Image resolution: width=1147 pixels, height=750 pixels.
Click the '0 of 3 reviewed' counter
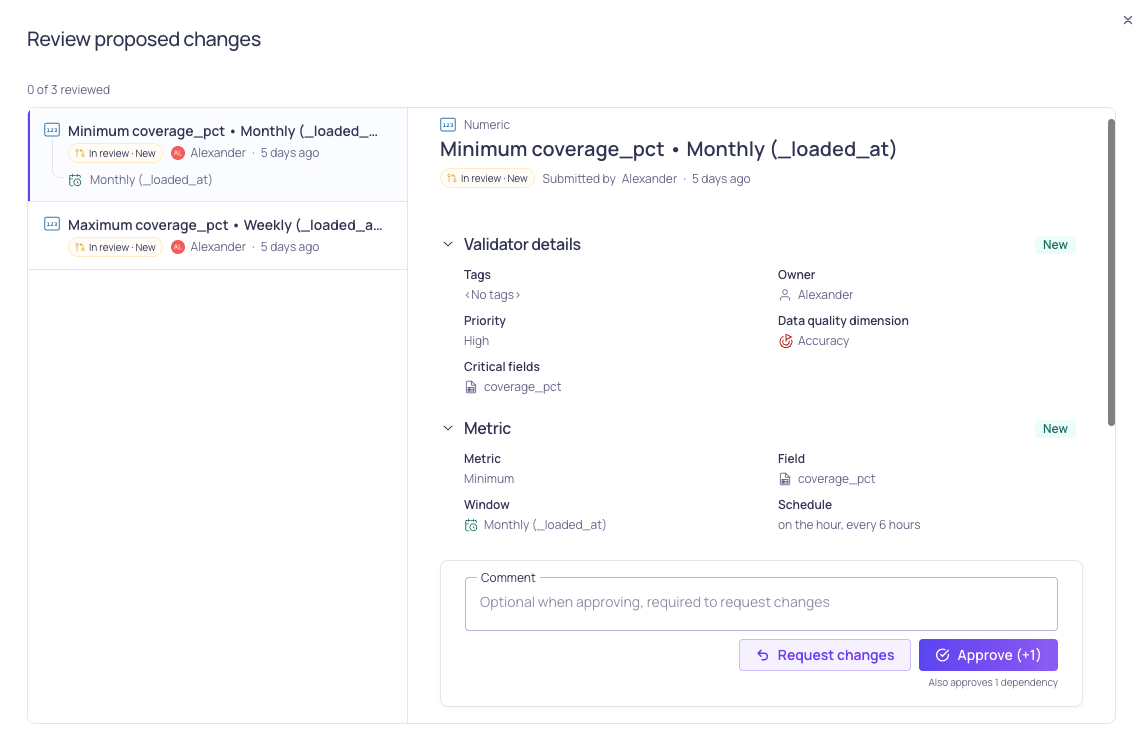pos(69,90)
